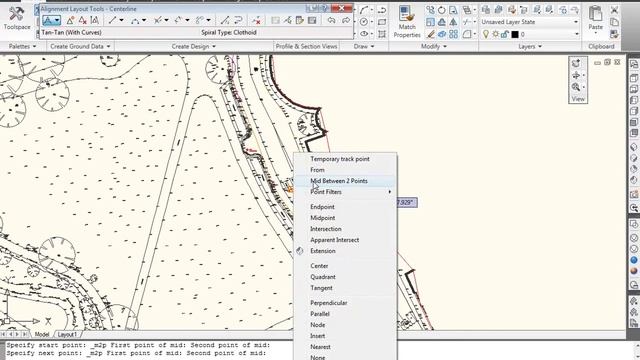
Task: Select Extension object snap
Action: 345,251
